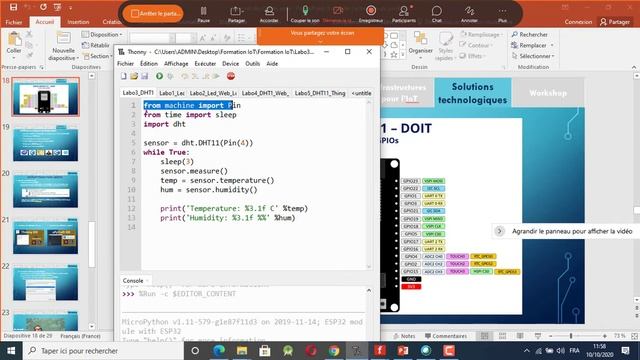640x360 pixels.
Task: Click Partager icon in meeting control bar
Action: pos(236,14)
